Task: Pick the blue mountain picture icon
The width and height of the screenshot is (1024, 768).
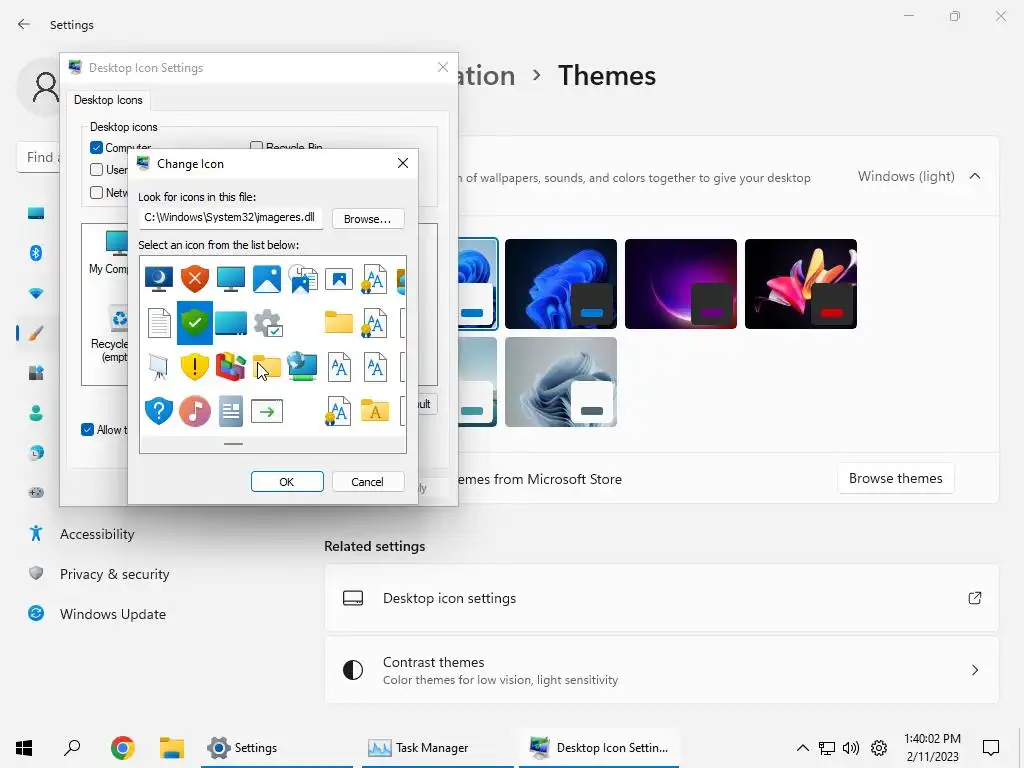Action: click(266, 279)
